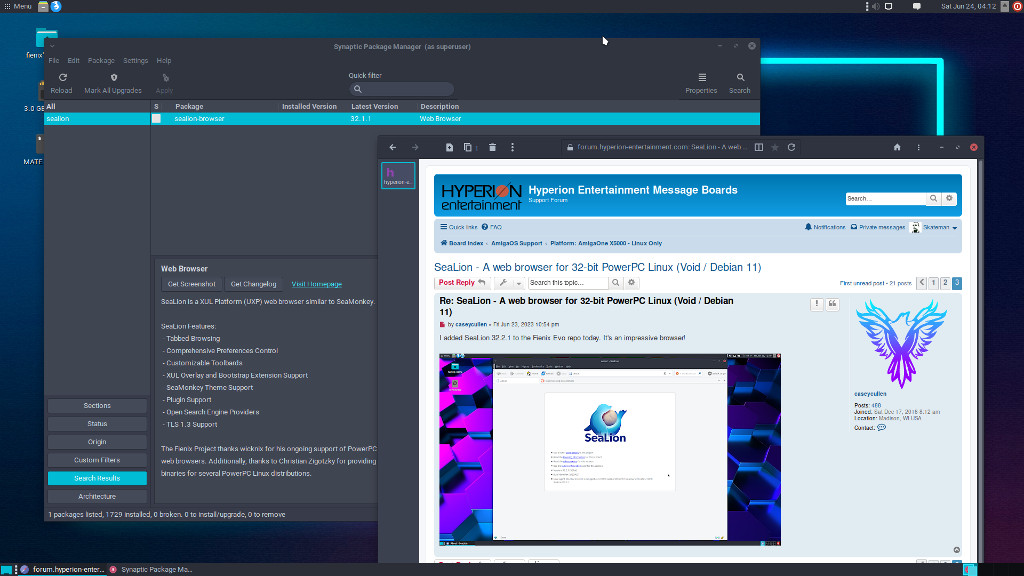Click the previous page arrow in pagination

(x=921, y=283)
